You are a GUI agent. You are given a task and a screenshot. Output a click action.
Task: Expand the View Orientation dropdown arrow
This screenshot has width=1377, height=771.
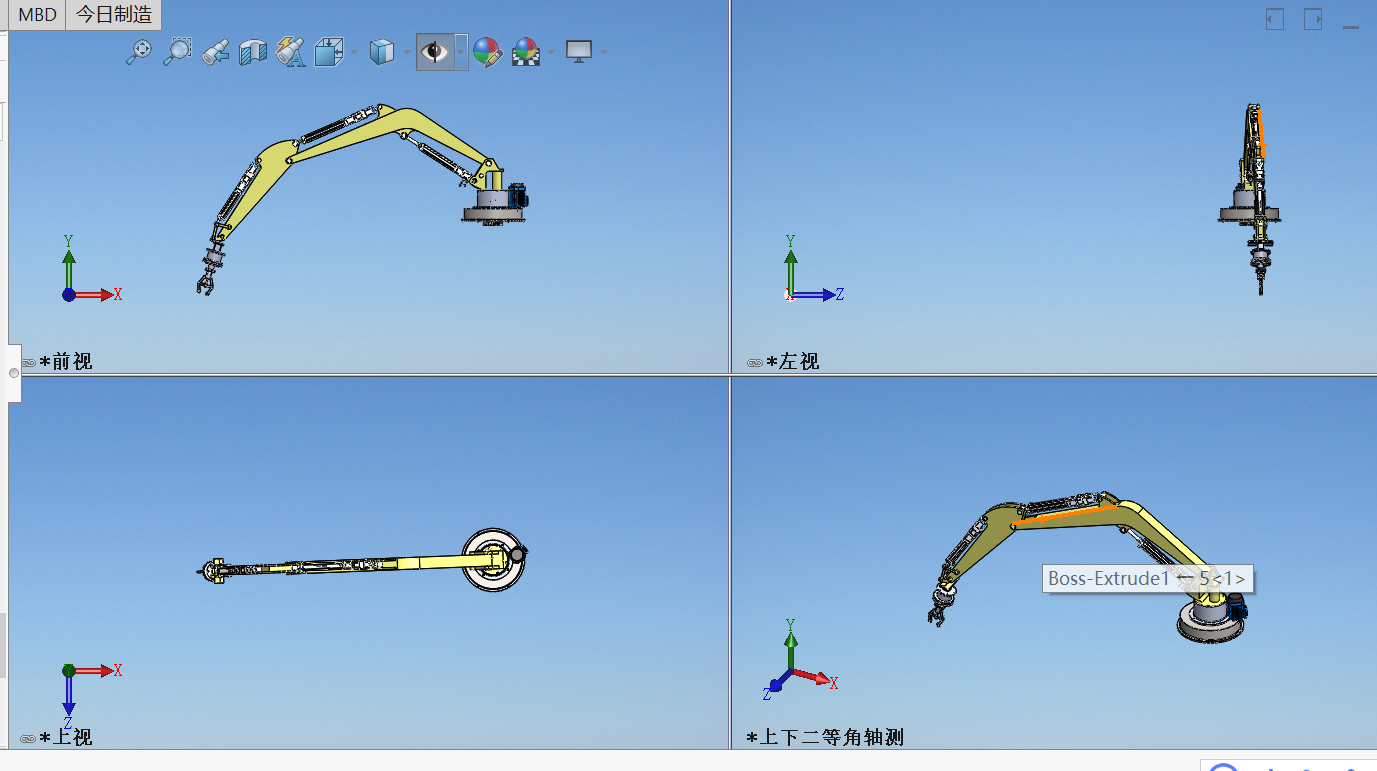[355, 52]
